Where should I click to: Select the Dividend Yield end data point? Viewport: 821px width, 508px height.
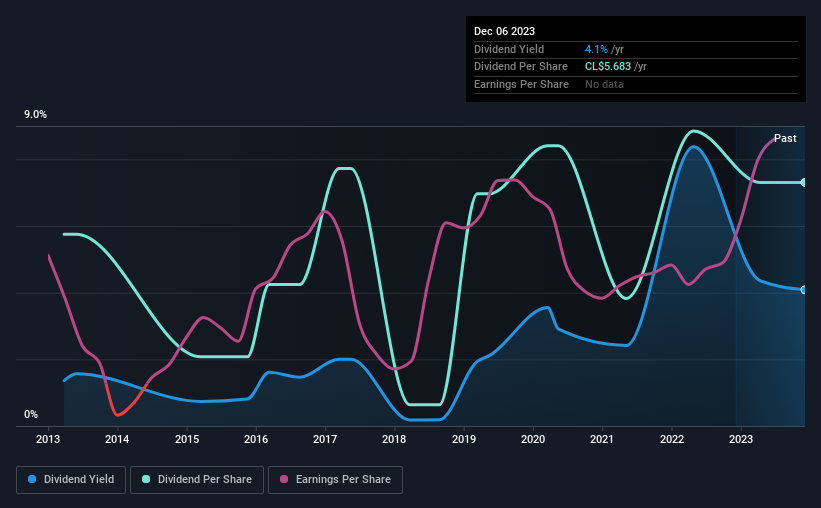tap(804, 290)
